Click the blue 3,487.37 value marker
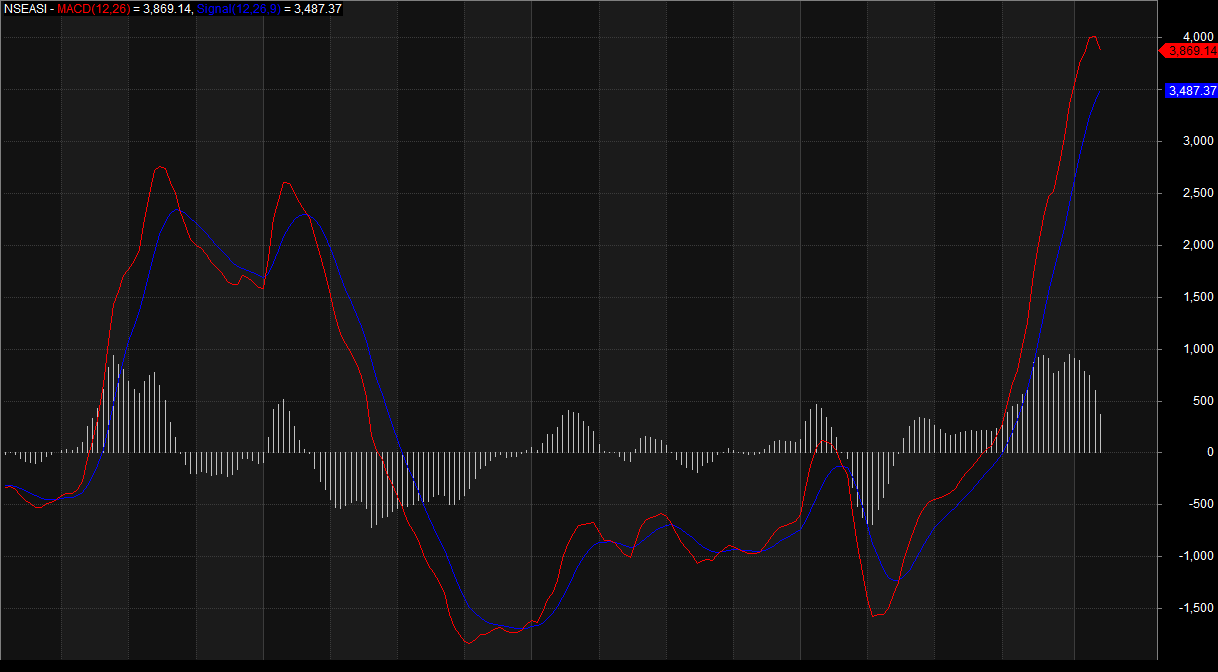The width and height of the screenshot is (1218, 672). pos(1189,91)
